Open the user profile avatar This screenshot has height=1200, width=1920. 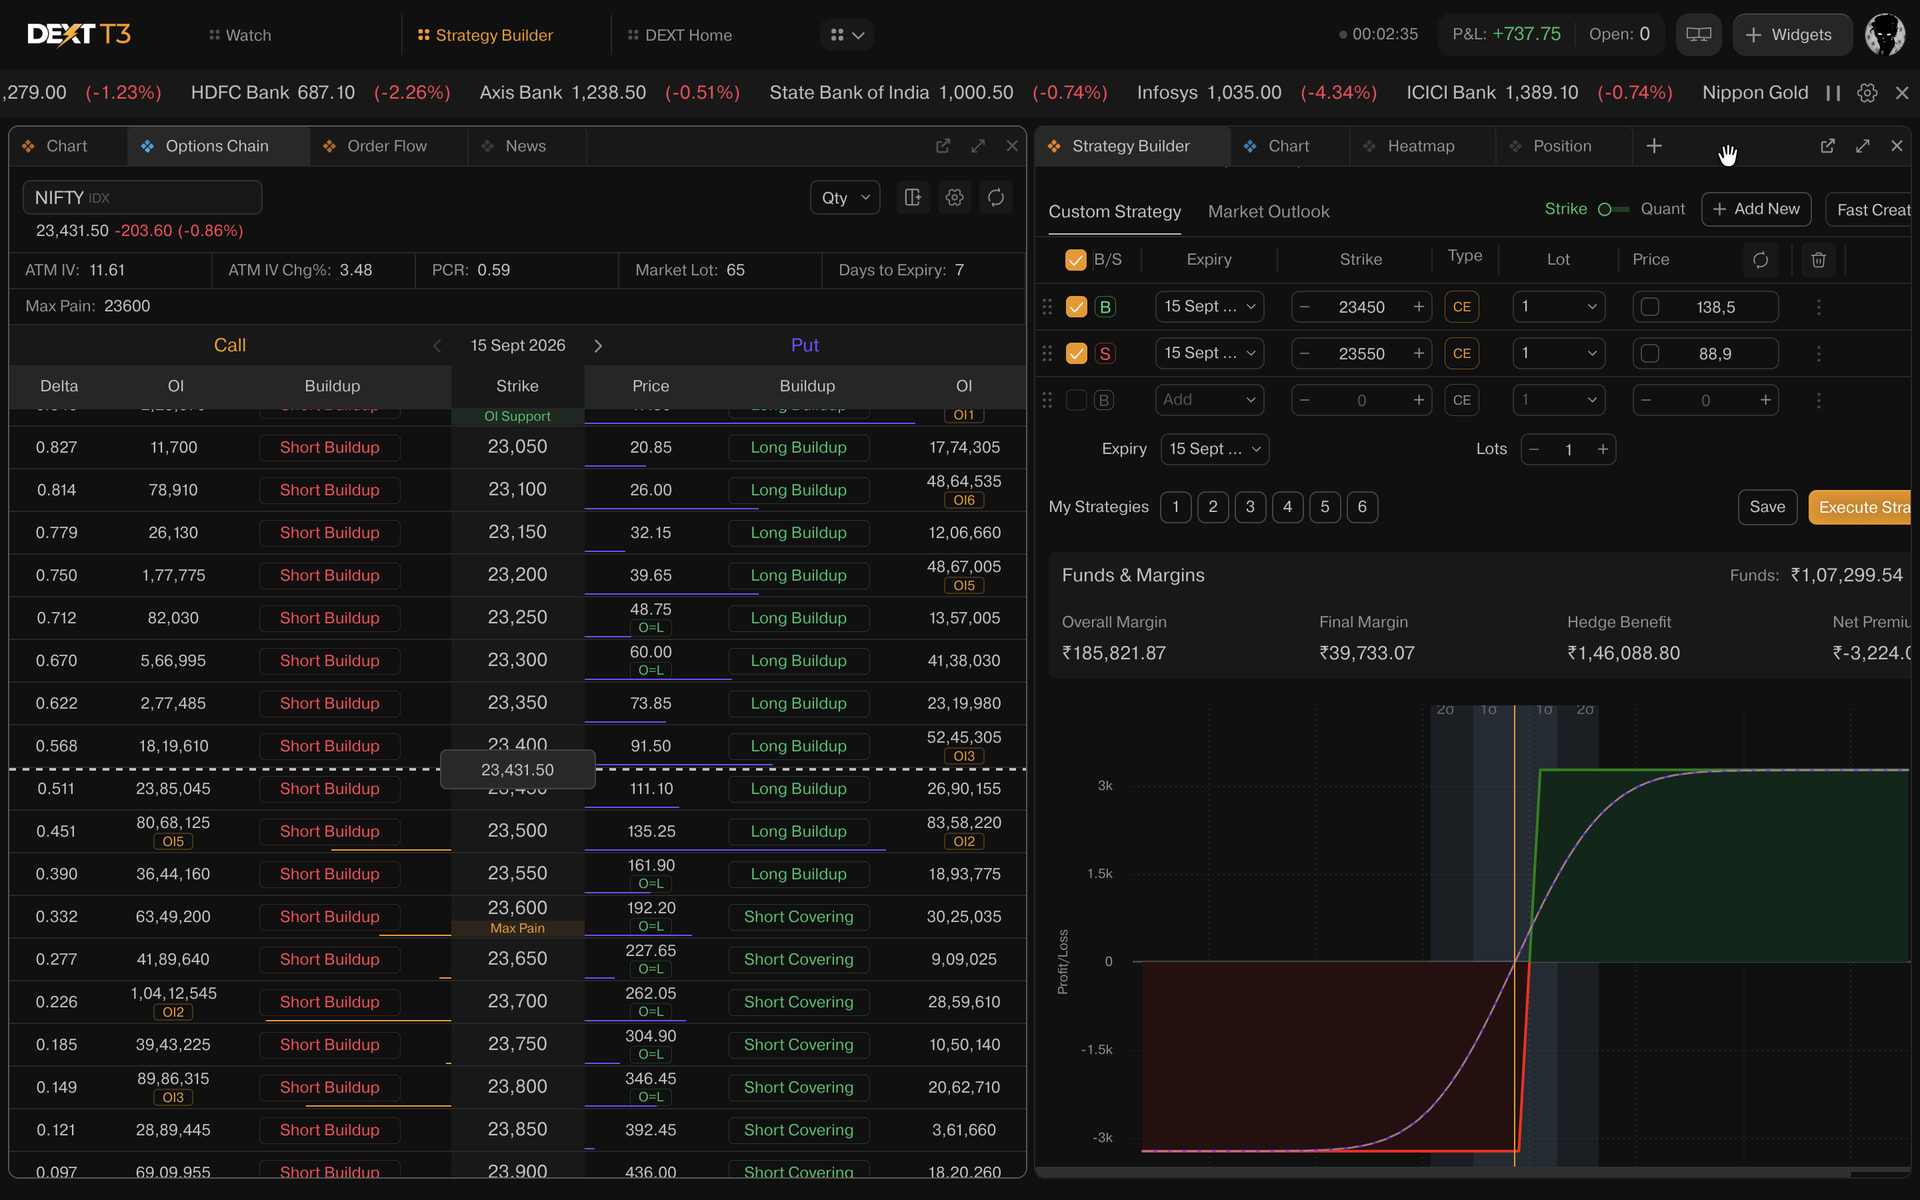tap(1885, 35)
